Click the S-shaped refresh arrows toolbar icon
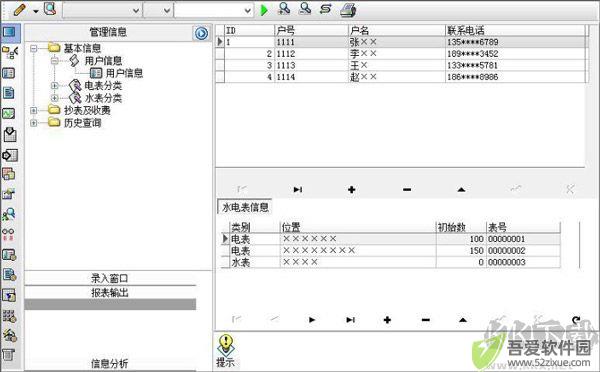The image size is (600, 372). click(x=326, y=9)
